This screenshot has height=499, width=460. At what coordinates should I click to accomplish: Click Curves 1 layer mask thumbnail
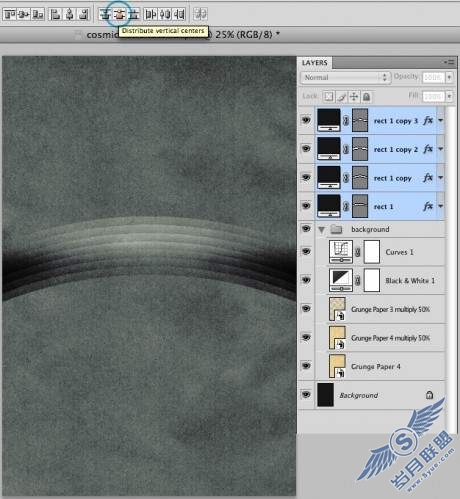pos(372,252)
